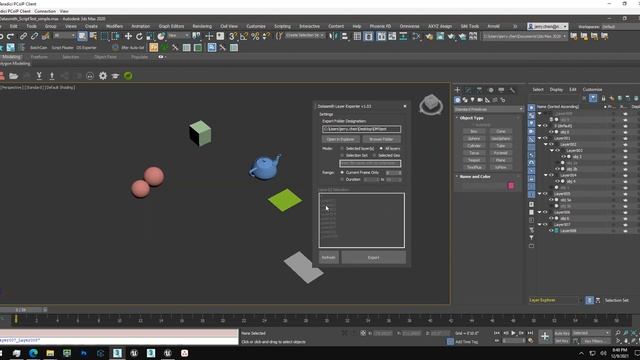640x360 pixels.
Task: Click the filter funnel icon in Layer Explorer
Action: pyautogui.click(x=531, y=238)
